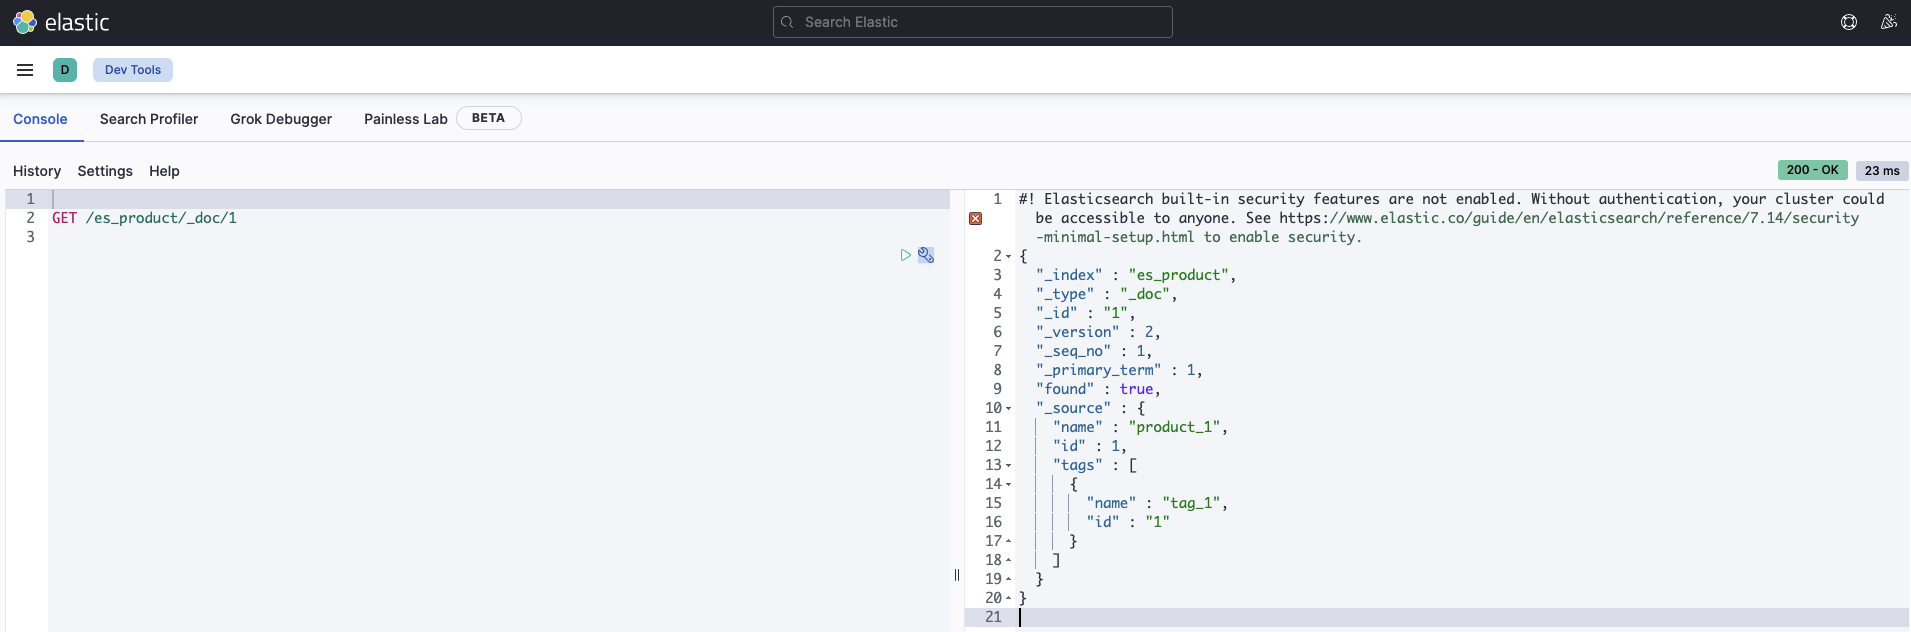Click the Elastic logo
Screen dimensions: 1911x632
(x=61, y=22)
